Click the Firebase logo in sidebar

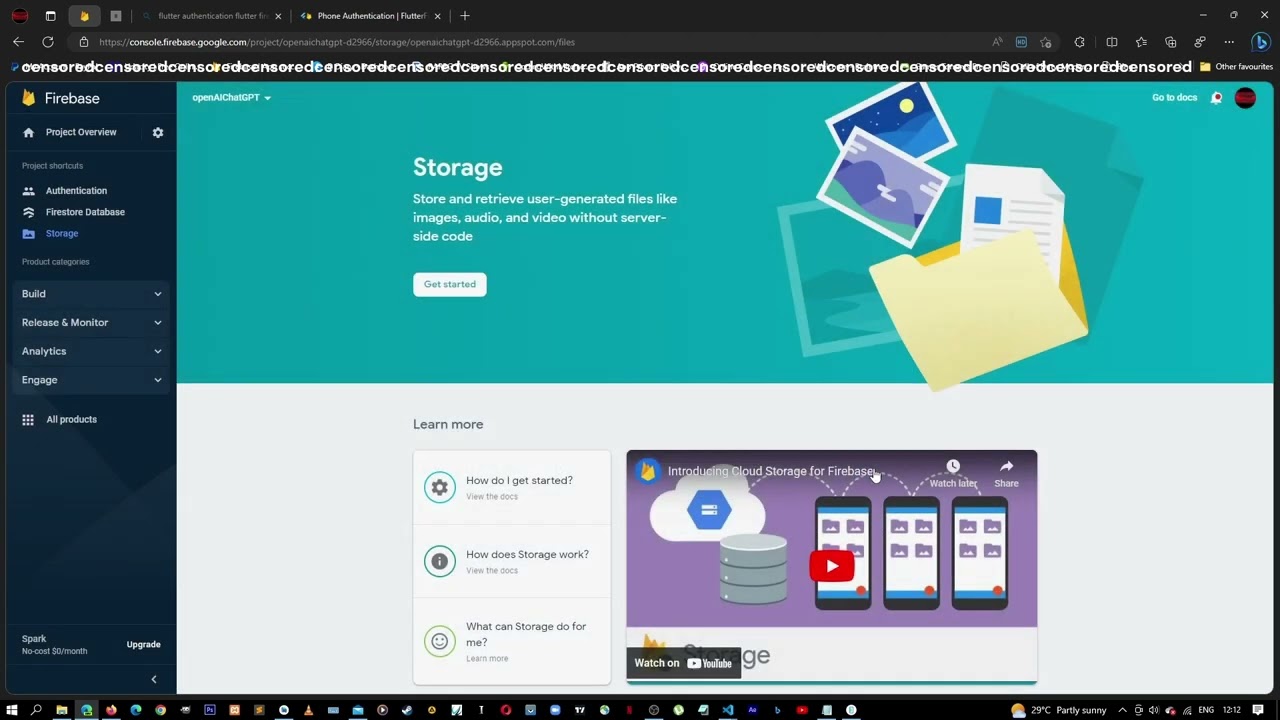29,98
